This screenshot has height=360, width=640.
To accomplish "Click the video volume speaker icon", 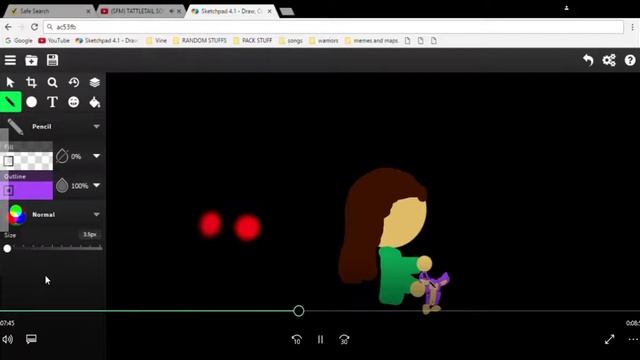I will coord(8,339).
